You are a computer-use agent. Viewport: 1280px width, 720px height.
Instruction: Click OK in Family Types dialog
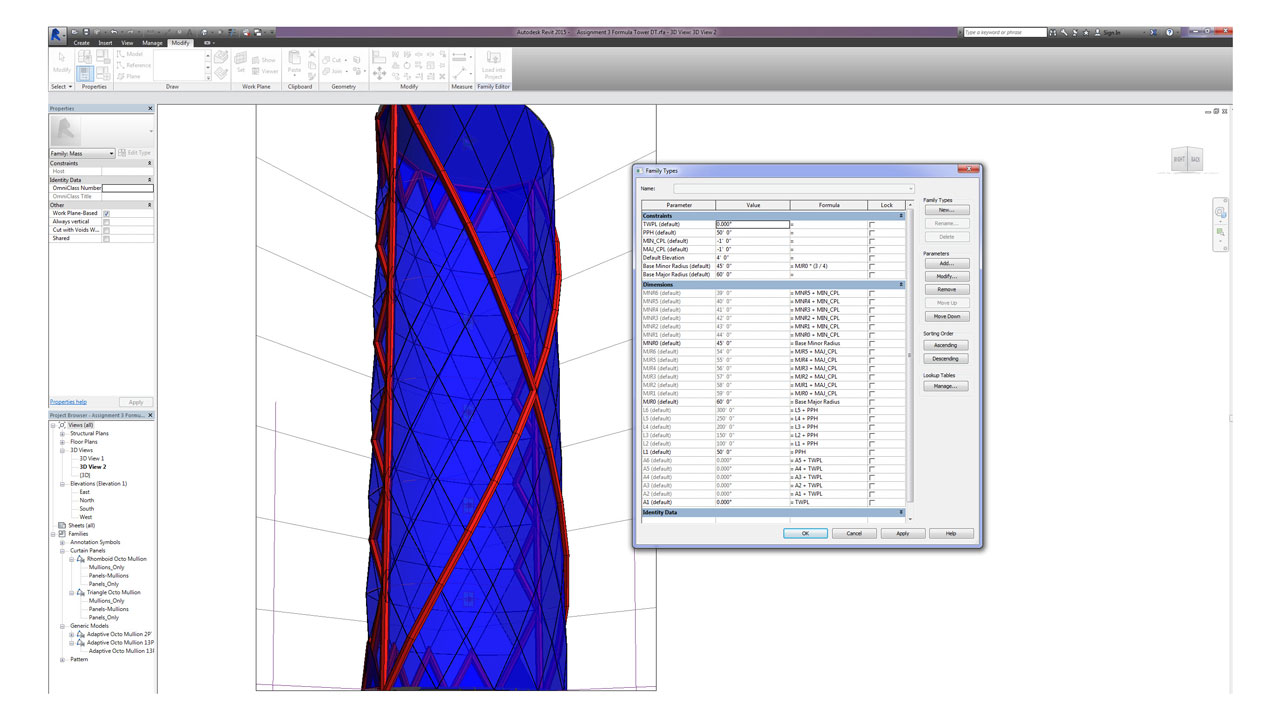(x=805, y=533)
